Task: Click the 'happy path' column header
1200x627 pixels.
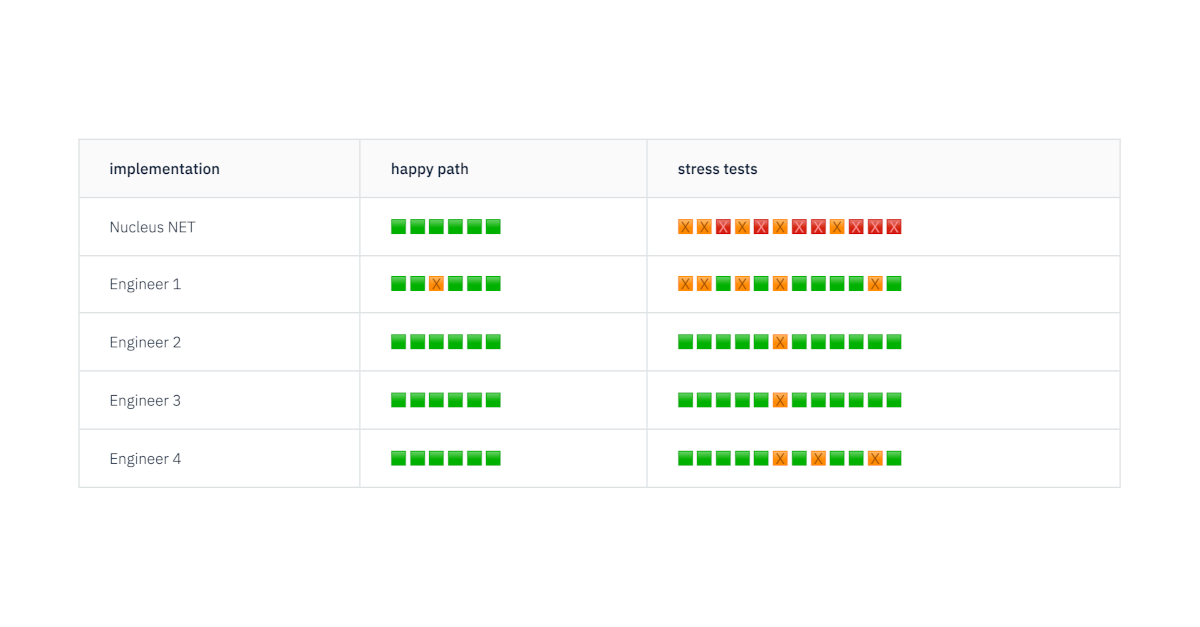Action: [x=429, y=169]
